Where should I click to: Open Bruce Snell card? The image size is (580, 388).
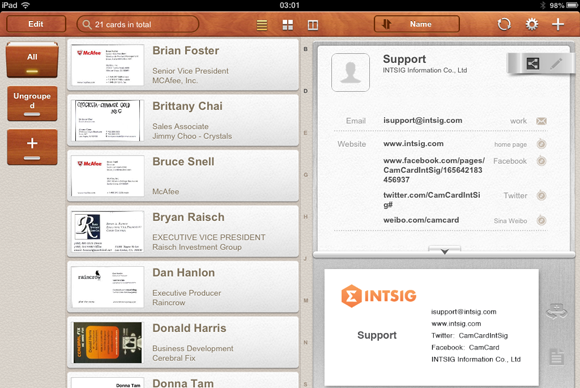tap(183, 176)
